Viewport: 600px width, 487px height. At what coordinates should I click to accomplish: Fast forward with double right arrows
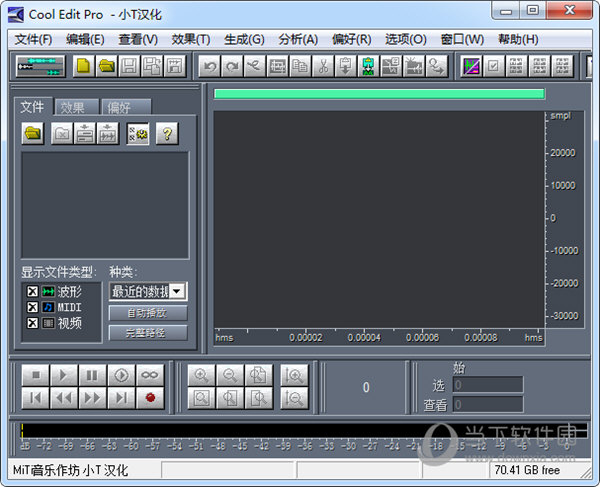[92, 398]
